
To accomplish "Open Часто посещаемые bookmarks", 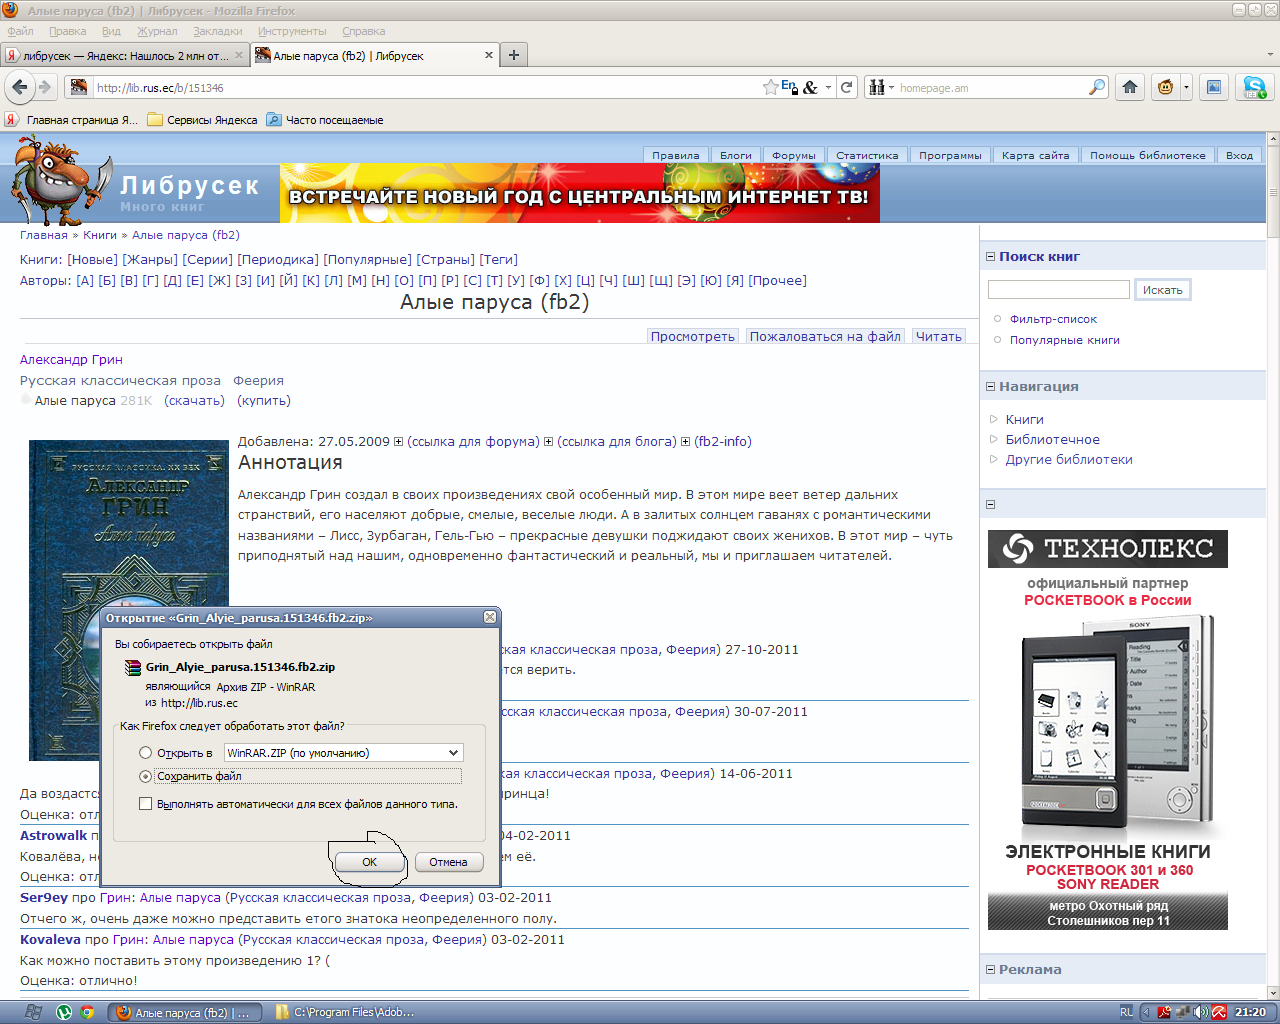I will point(324,120).
